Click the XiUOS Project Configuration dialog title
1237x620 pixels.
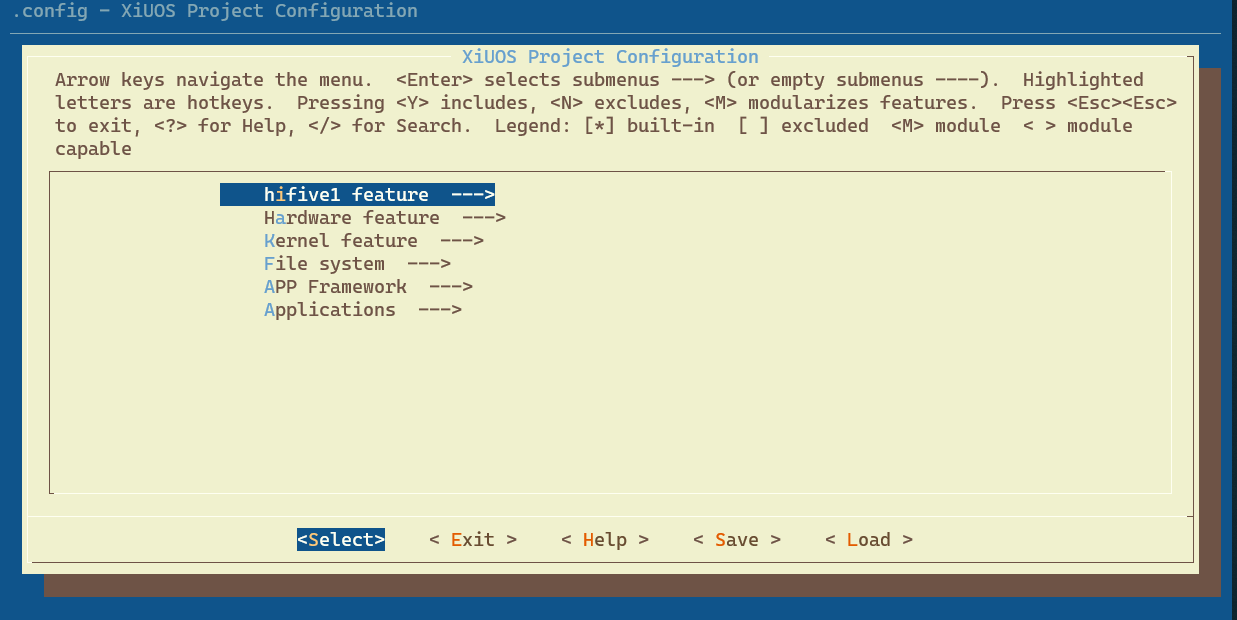610,57
